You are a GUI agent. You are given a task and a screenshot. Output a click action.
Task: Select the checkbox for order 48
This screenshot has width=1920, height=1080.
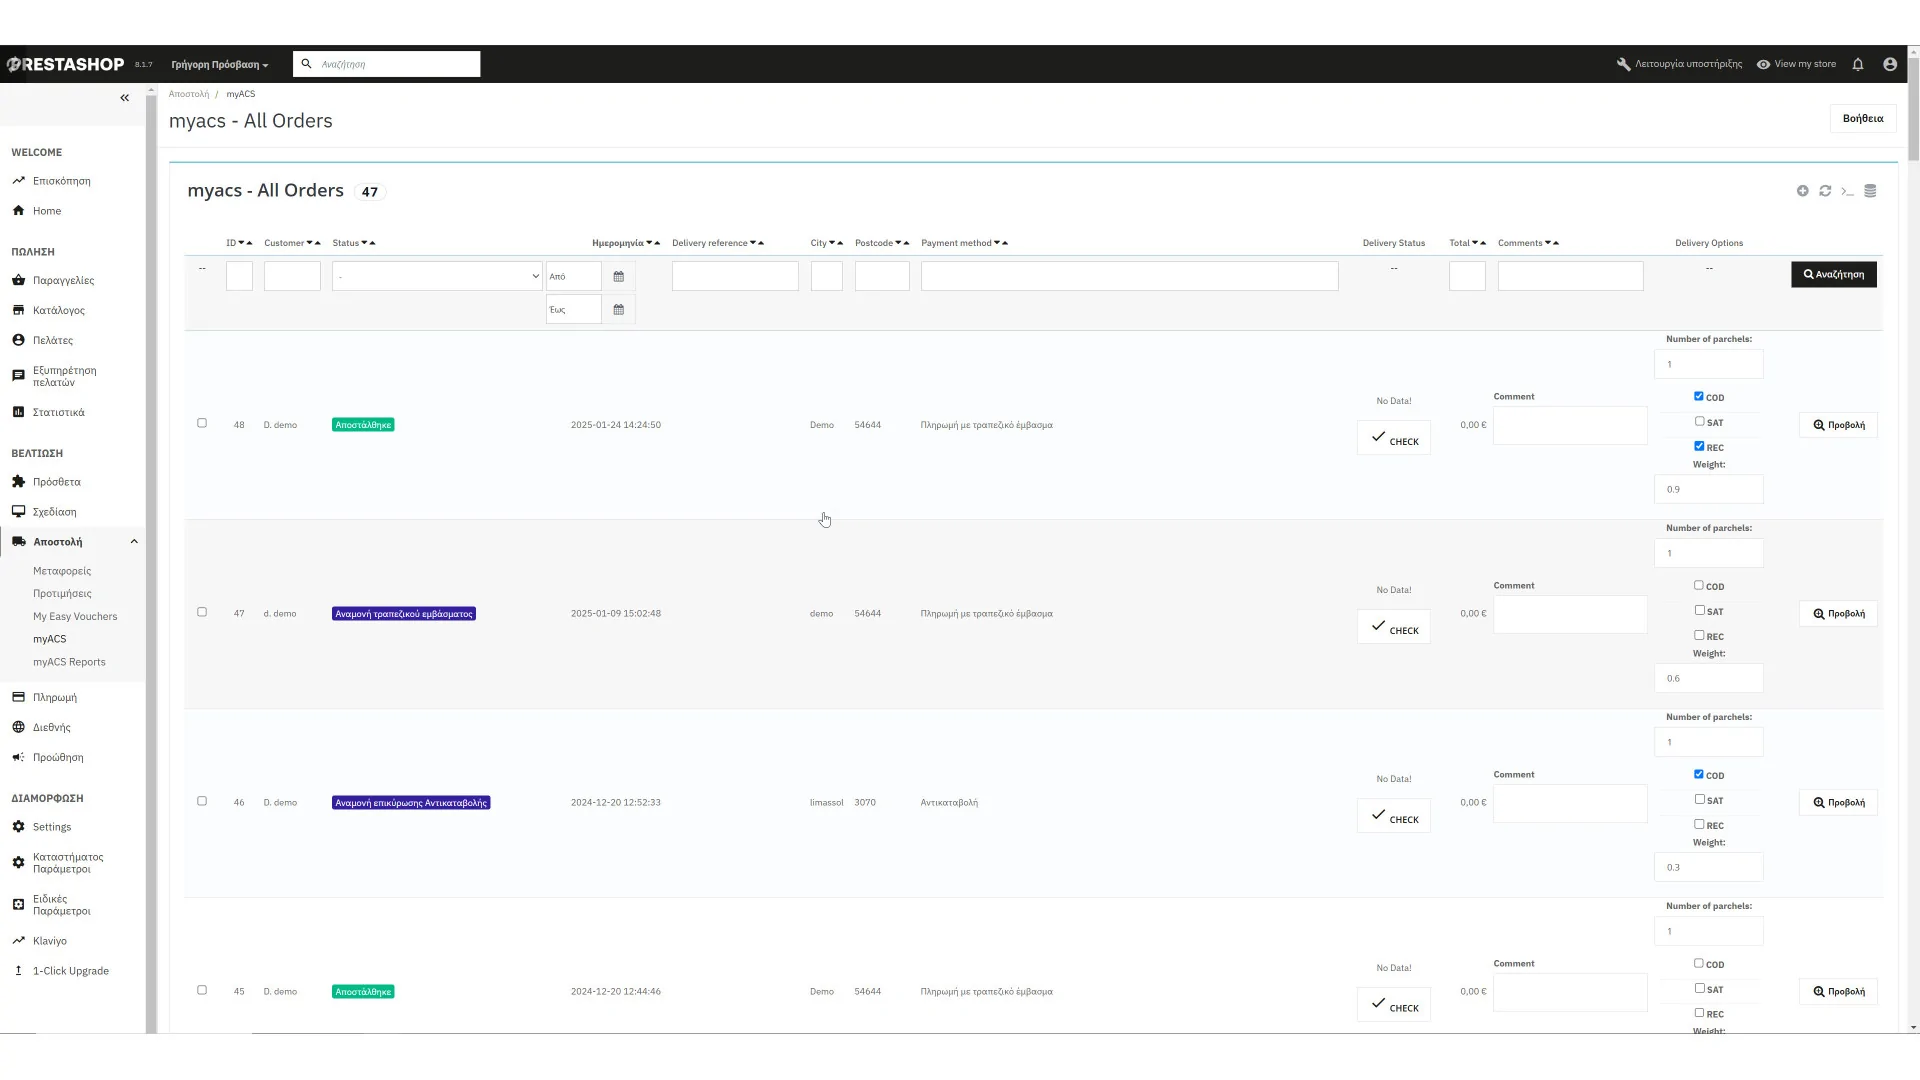point(202,423)
